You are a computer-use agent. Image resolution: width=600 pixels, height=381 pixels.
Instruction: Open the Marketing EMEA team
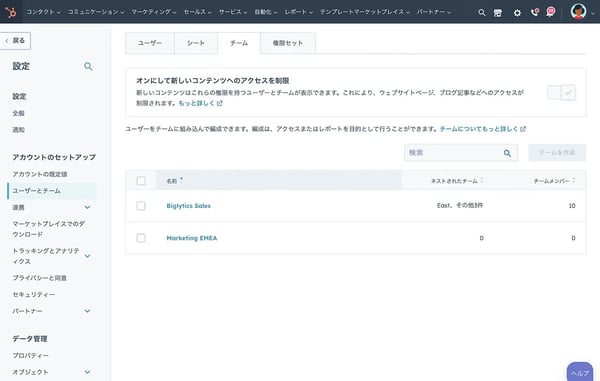coord(192,238)
